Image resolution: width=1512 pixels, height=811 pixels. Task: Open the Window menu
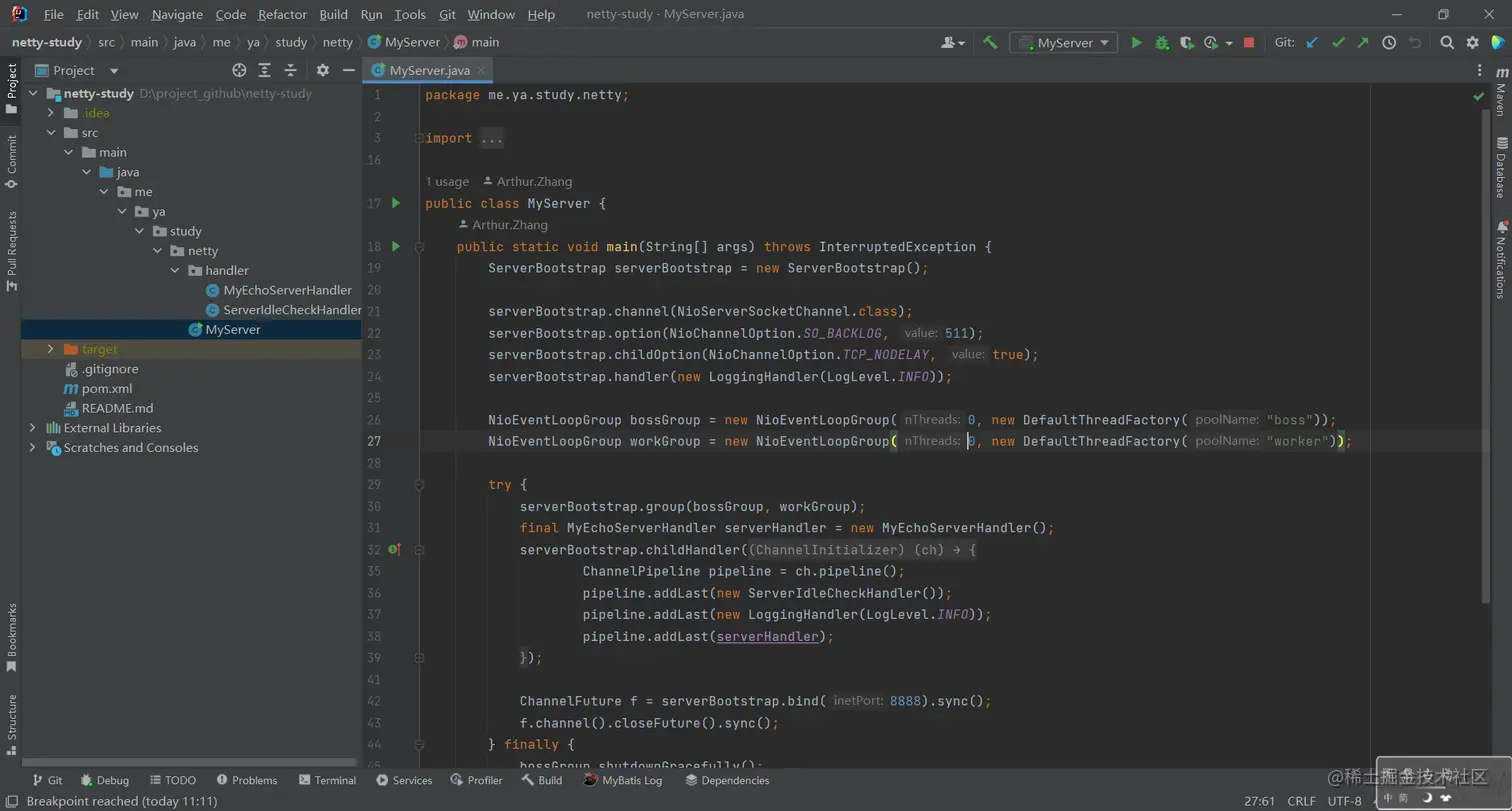[x=491, y=15]
